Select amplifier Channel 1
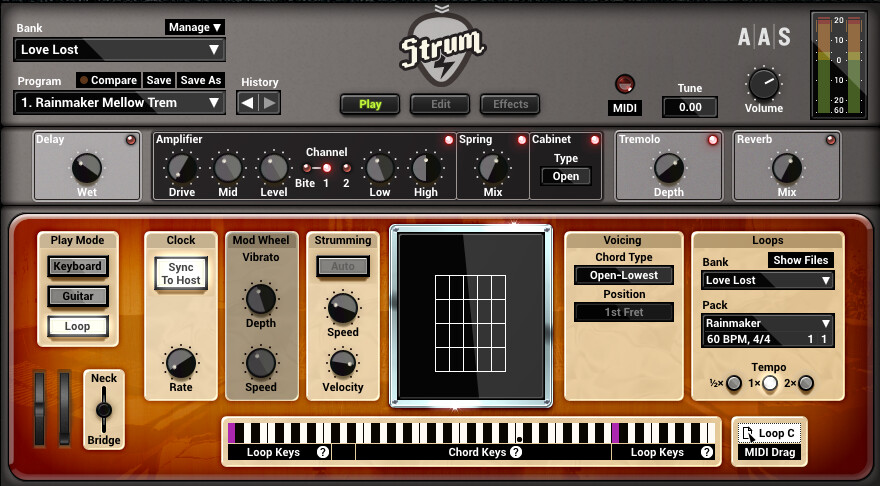Image resolution: width=880 pixels, height=486 pixels. (x=327, y=168)
